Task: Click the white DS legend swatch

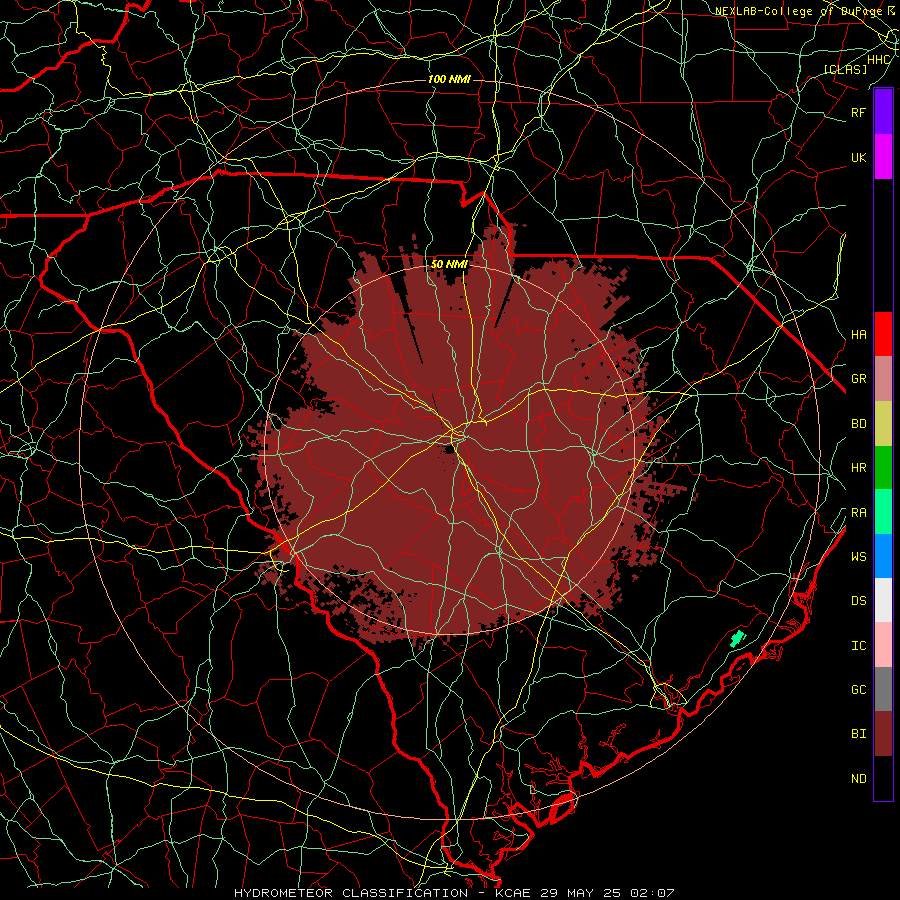Action: [x=883, y=600]
